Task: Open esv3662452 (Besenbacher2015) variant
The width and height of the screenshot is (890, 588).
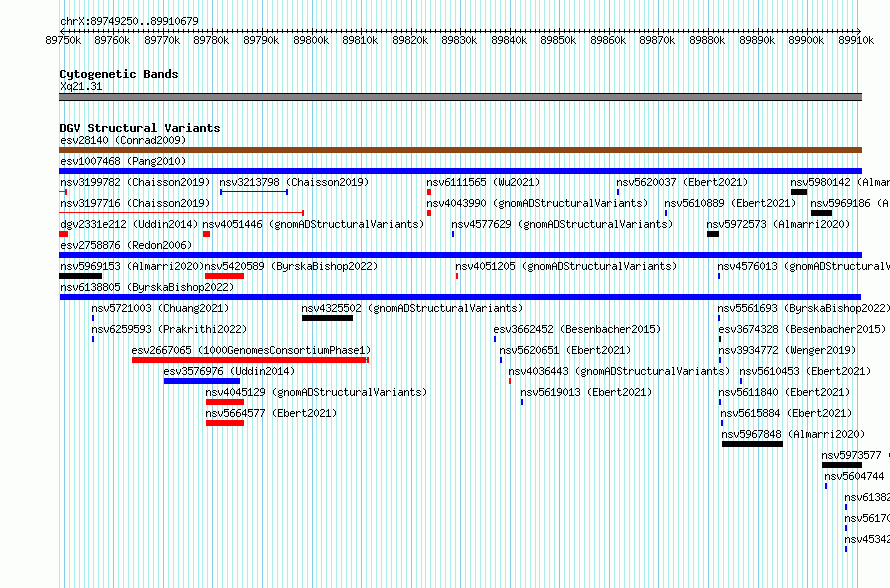Action: point(577,329)
